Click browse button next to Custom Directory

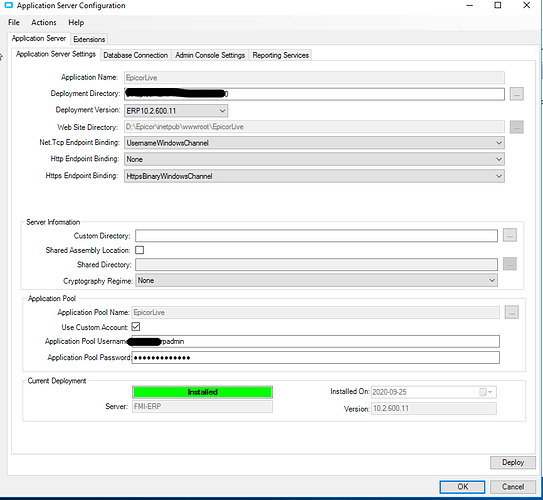(x=509, y=235)
